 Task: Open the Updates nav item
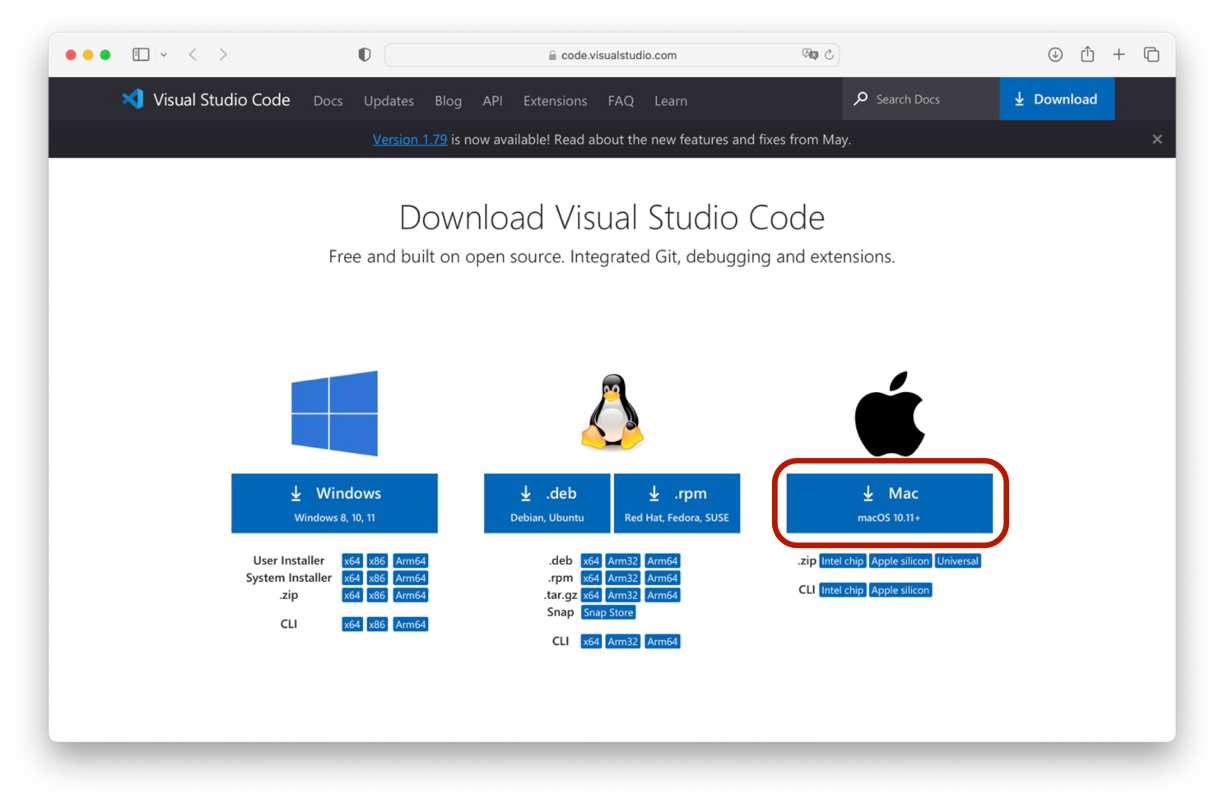click(x=389, y=101)
